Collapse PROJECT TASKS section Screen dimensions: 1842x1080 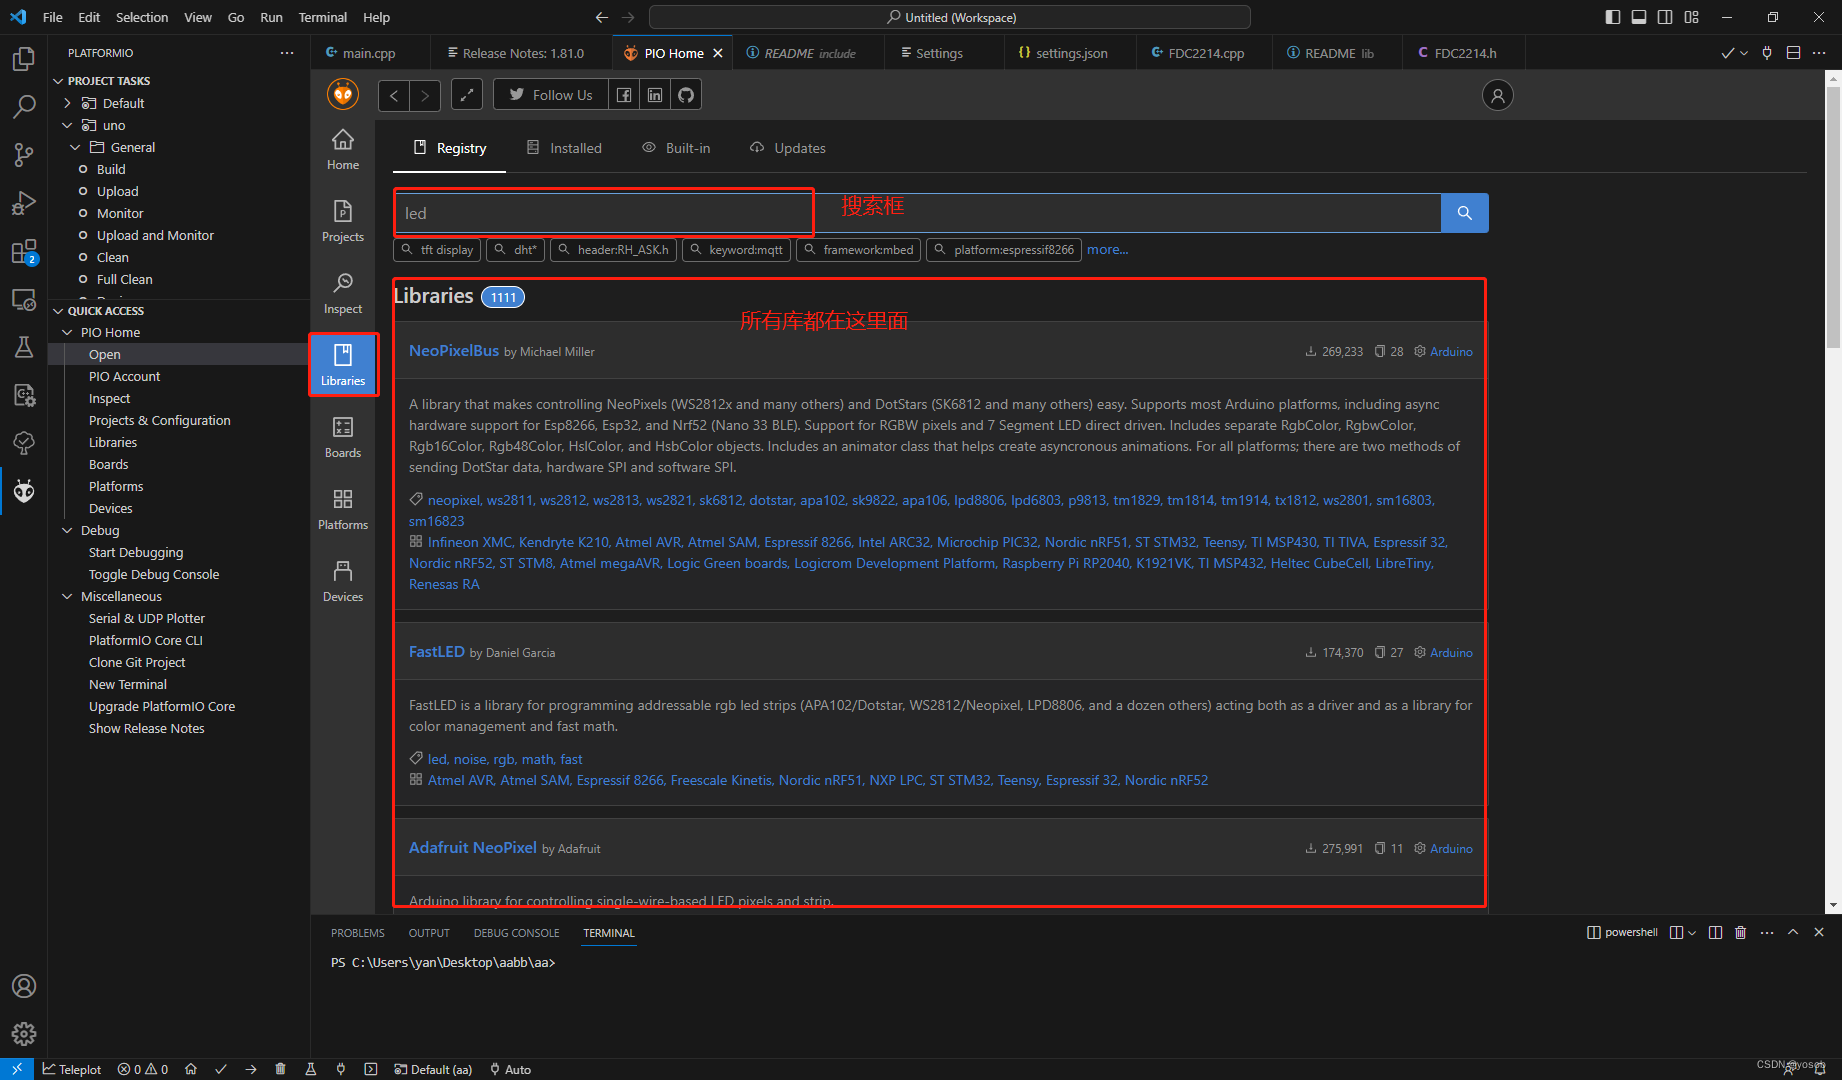pyautogui.click(x=108, y=81)
